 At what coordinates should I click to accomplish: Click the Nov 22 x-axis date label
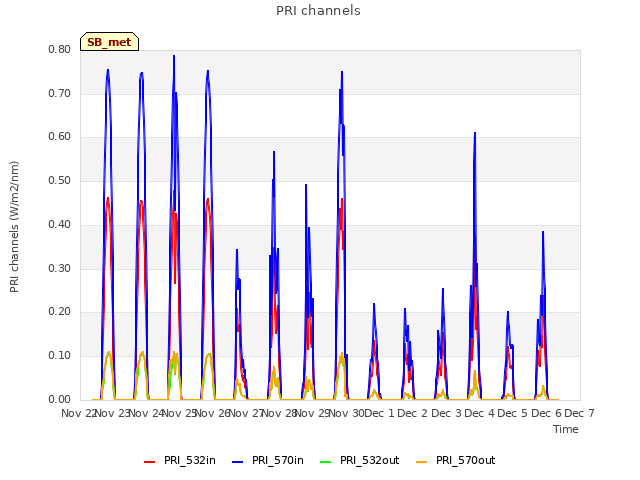[79, 413]
